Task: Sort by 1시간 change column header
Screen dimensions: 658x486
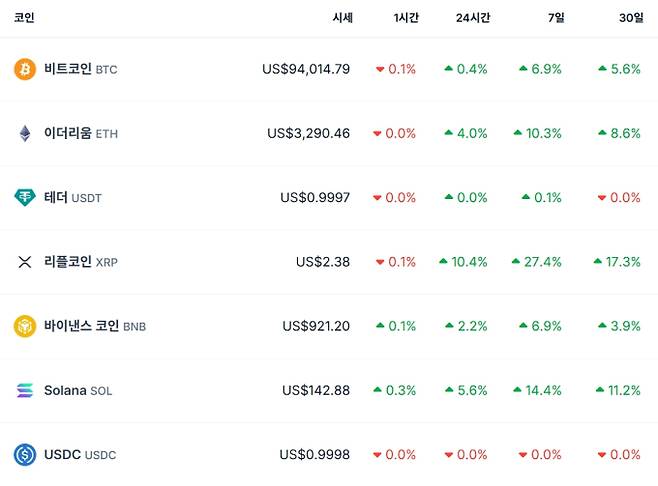Action: 405,18
